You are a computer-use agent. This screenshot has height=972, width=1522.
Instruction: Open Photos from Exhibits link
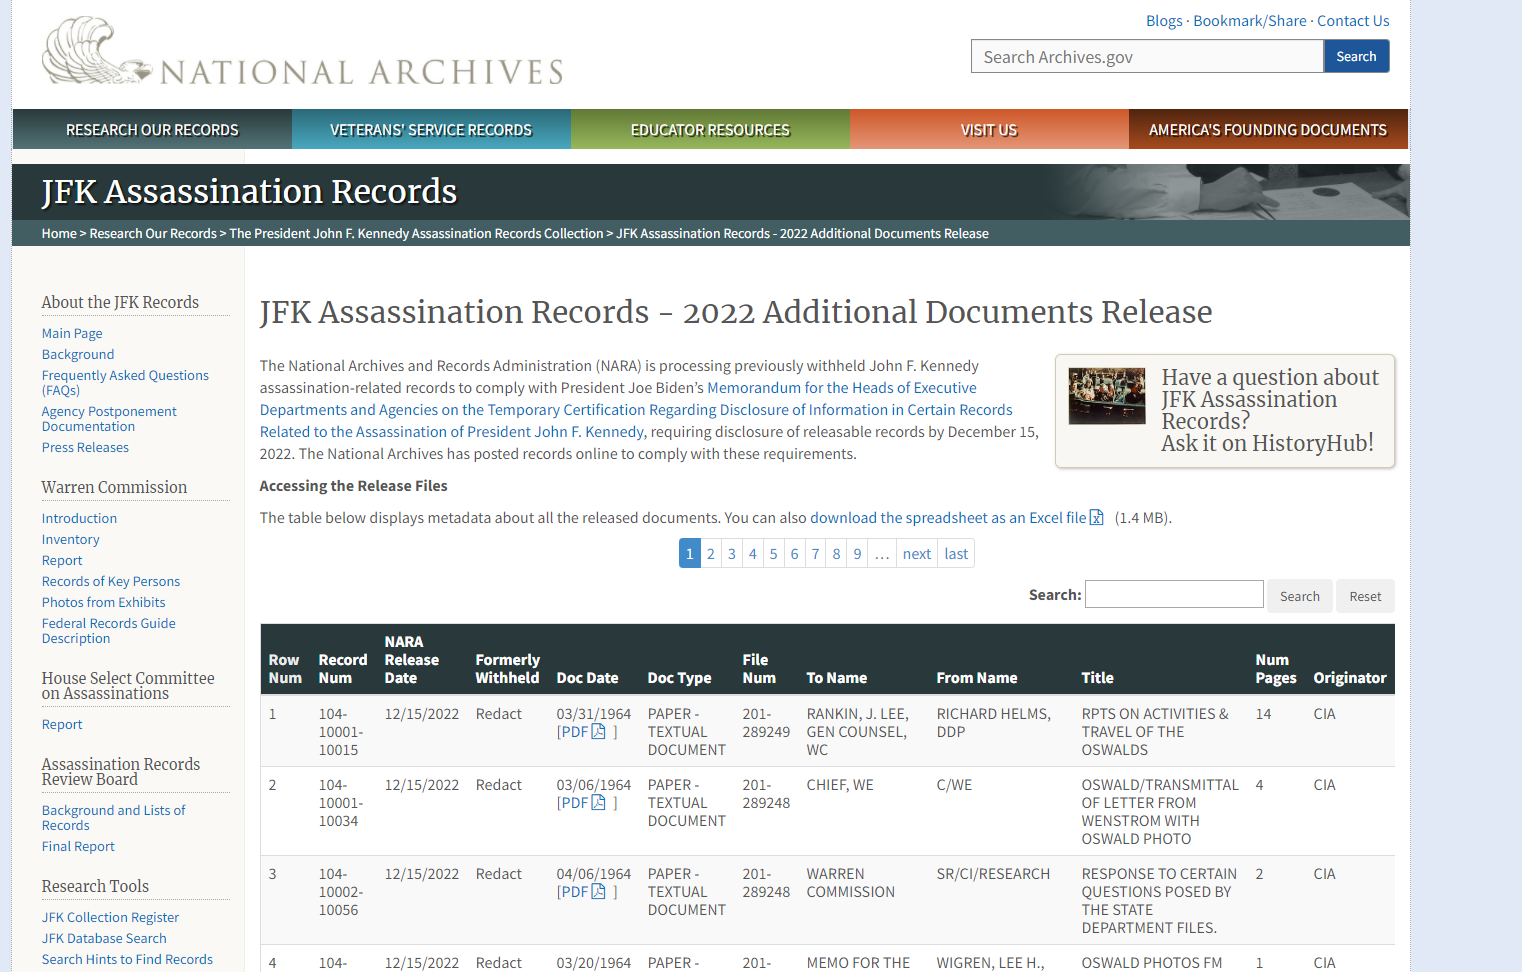(104, 603)
